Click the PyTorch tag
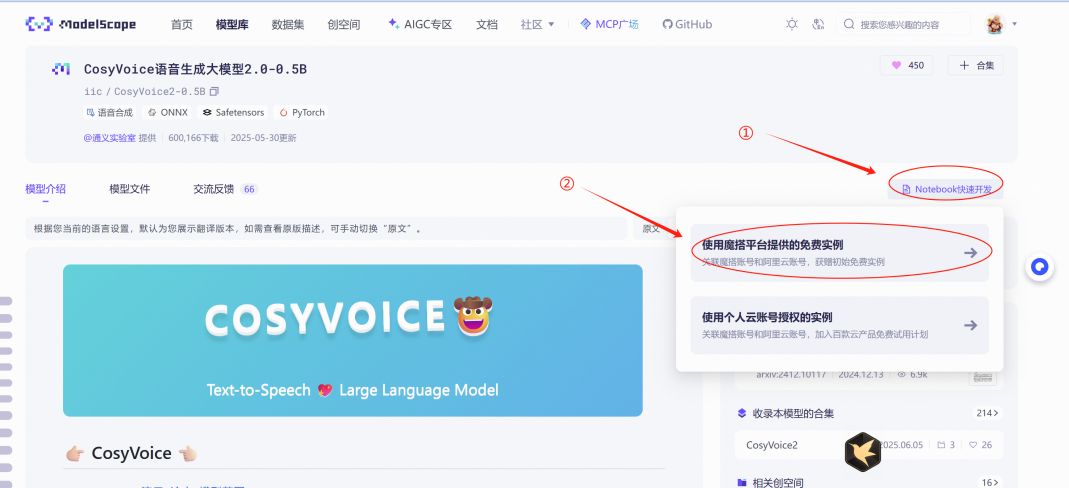1069x488 pixels. (x=302, y=112)
